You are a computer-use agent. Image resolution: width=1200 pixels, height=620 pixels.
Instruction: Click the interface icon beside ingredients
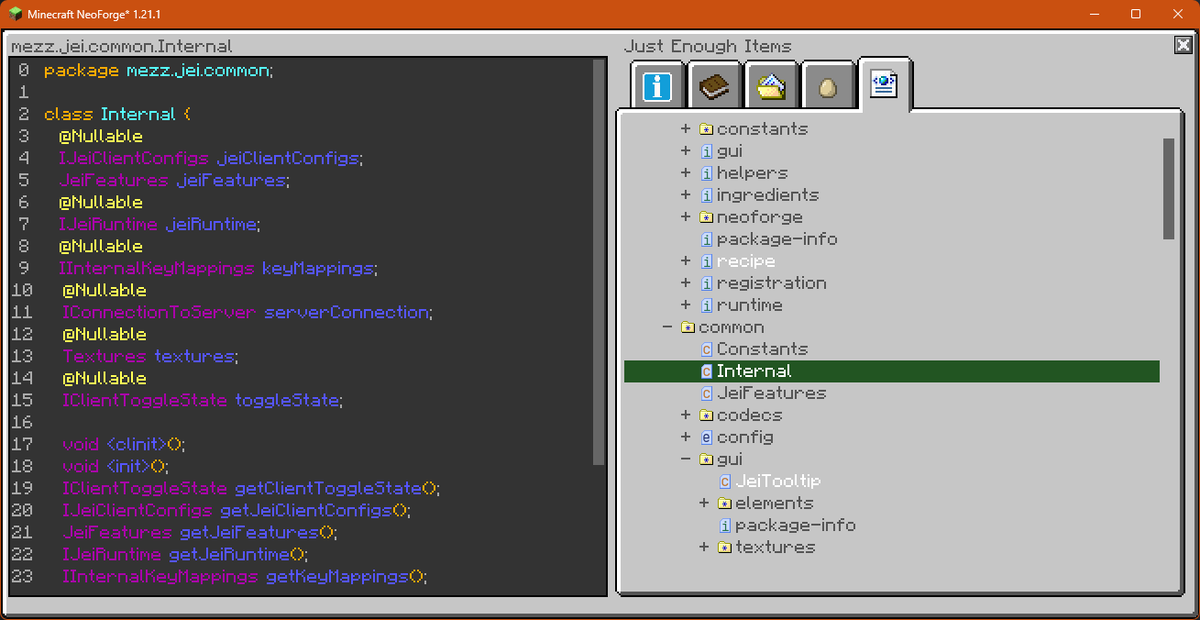click(x=706, y=195)
